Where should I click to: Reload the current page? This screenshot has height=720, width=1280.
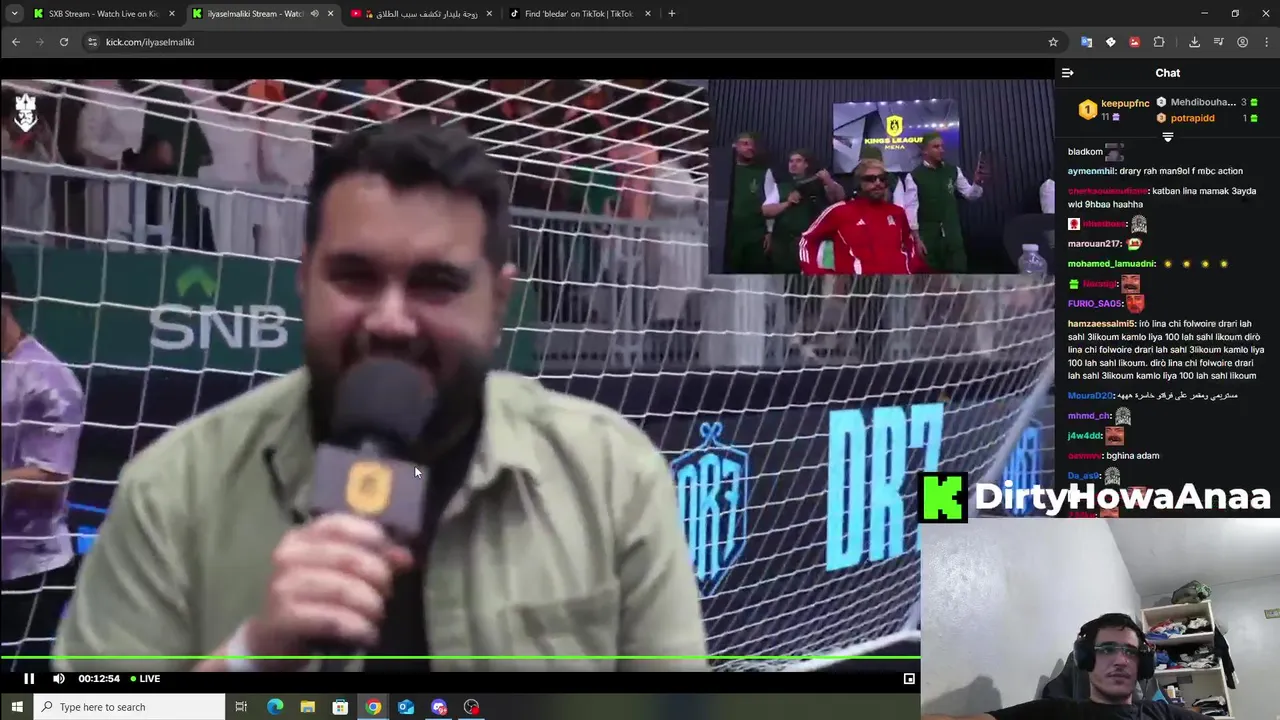coord(64,42)
